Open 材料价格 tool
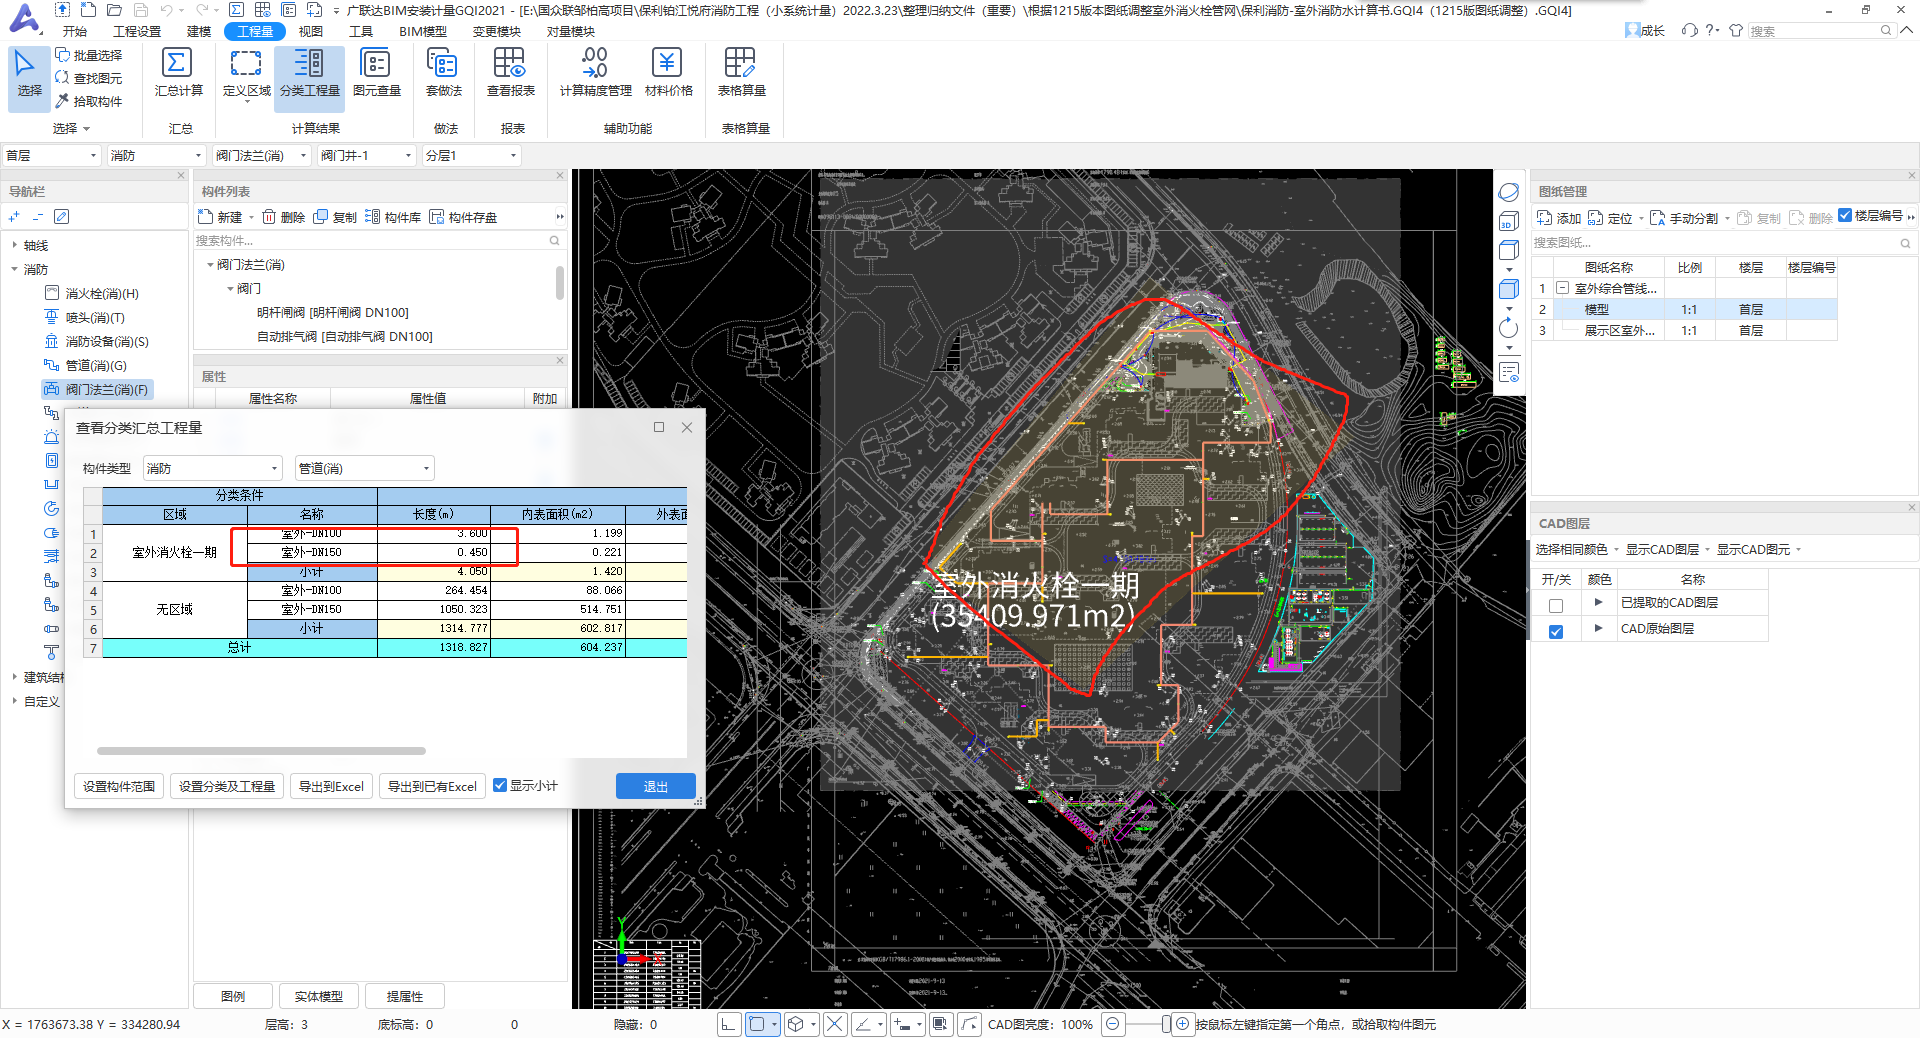The image size is (1920, 1038). [x=668, y=75]
